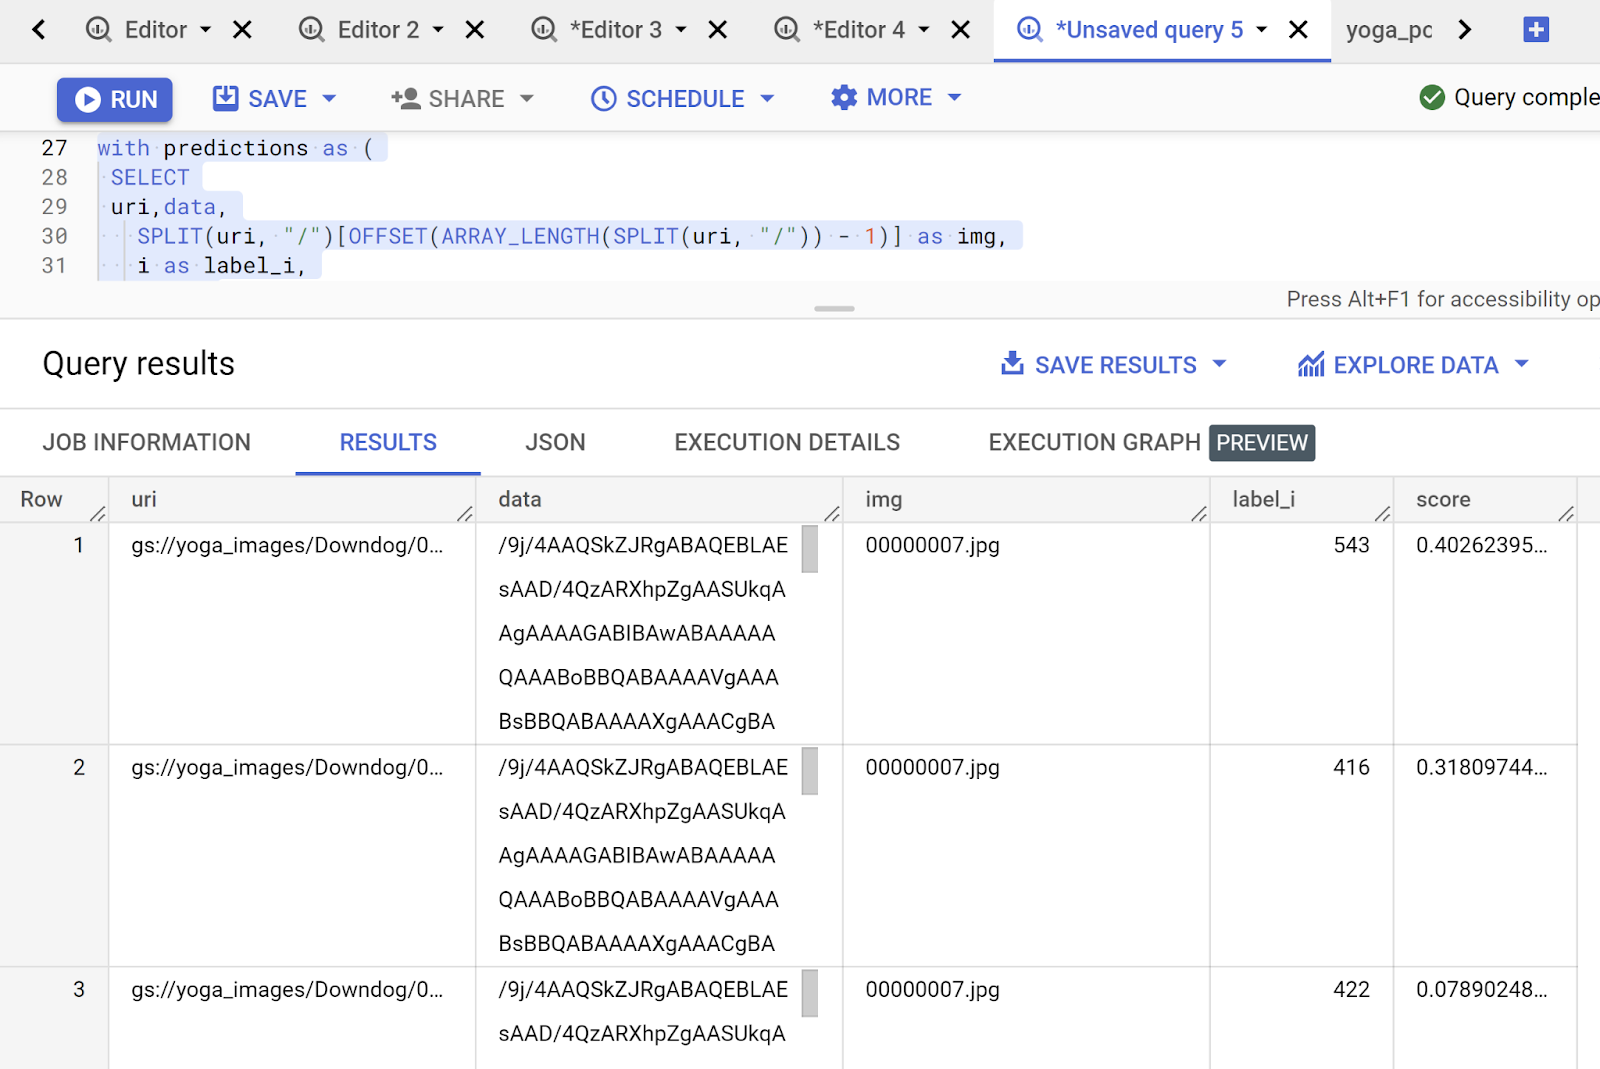Click the editor-results pane divider handle
The height and width of the screenshot is (1069, 1600).
point(834,309)
